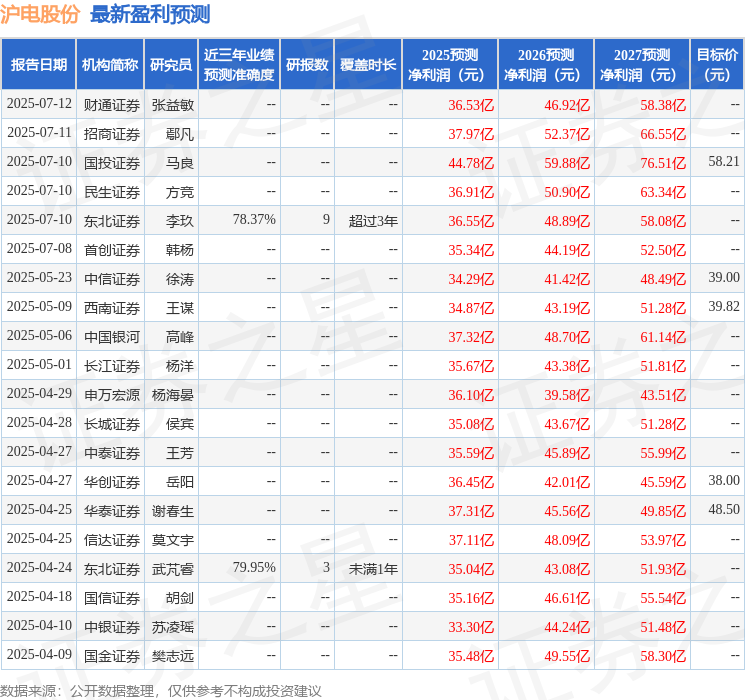Click researcher name 马良
This screenshot has height=700, width=745.
coord(180,163)
